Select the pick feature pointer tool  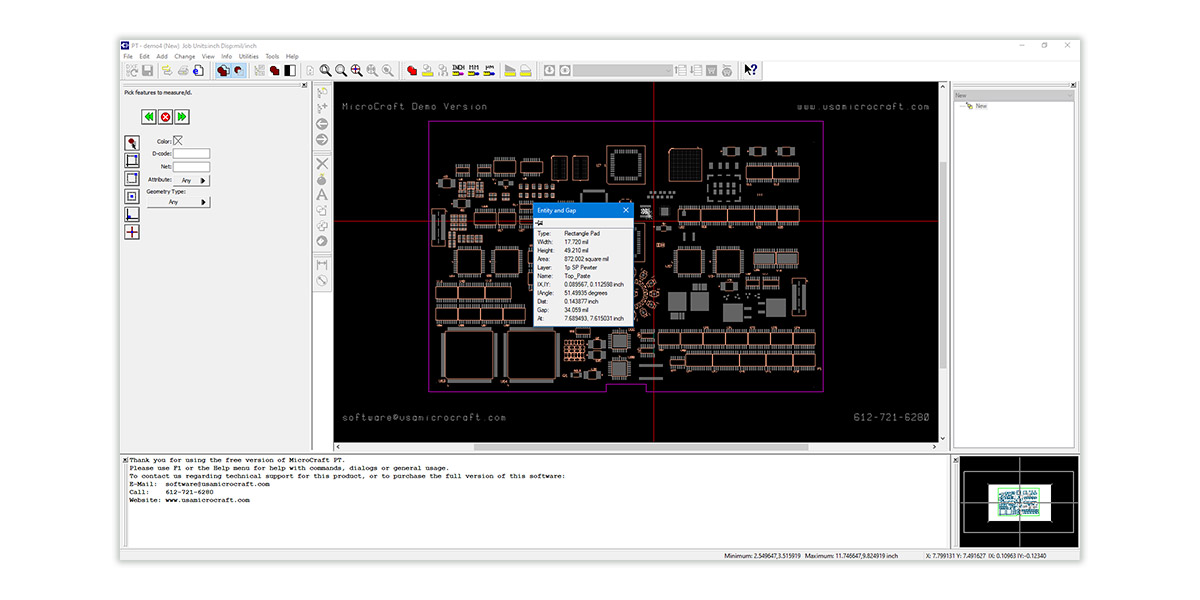click(x=132, y=143)
